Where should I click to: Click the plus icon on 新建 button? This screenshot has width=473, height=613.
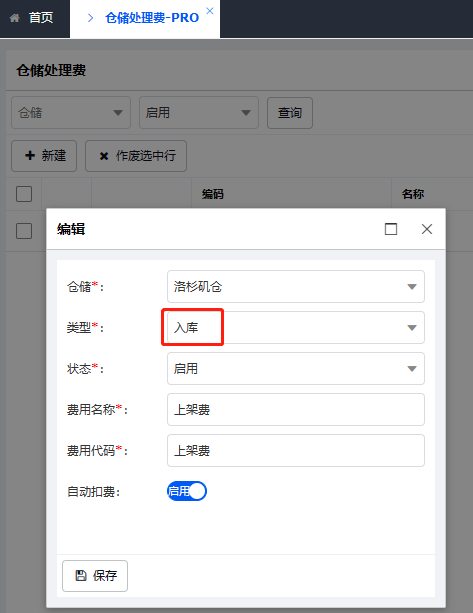point(30,156)
